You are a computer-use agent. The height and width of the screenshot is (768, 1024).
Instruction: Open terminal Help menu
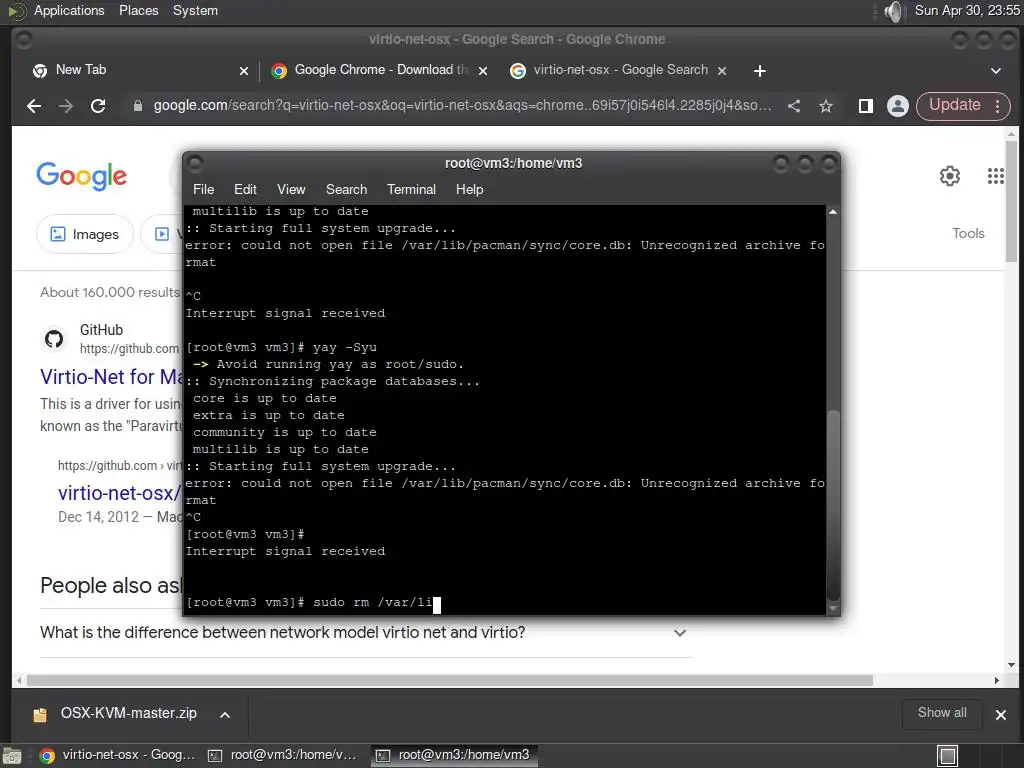[469, 189]
